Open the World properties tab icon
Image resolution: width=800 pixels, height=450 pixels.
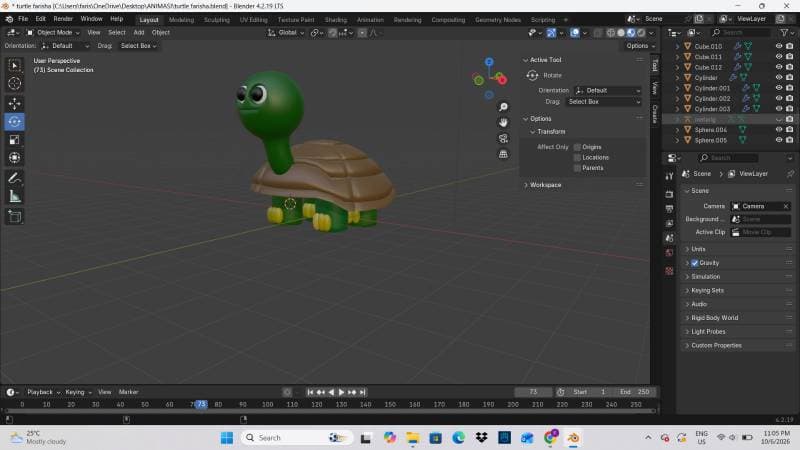point(669,253)
